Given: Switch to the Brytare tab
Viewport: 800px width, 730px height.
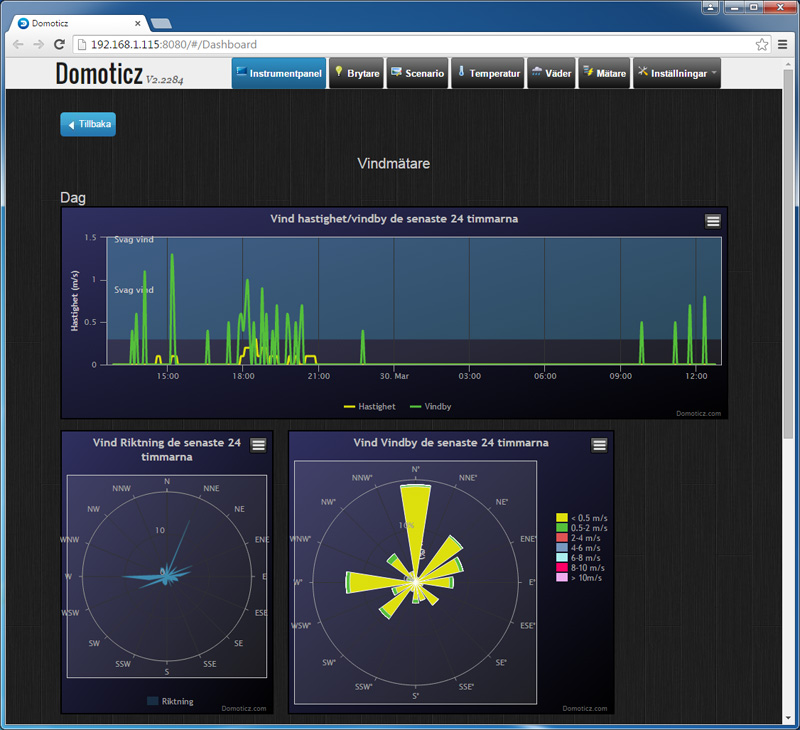Looking at the screenshot, I should pyautogui.click(x=356, y=73).
